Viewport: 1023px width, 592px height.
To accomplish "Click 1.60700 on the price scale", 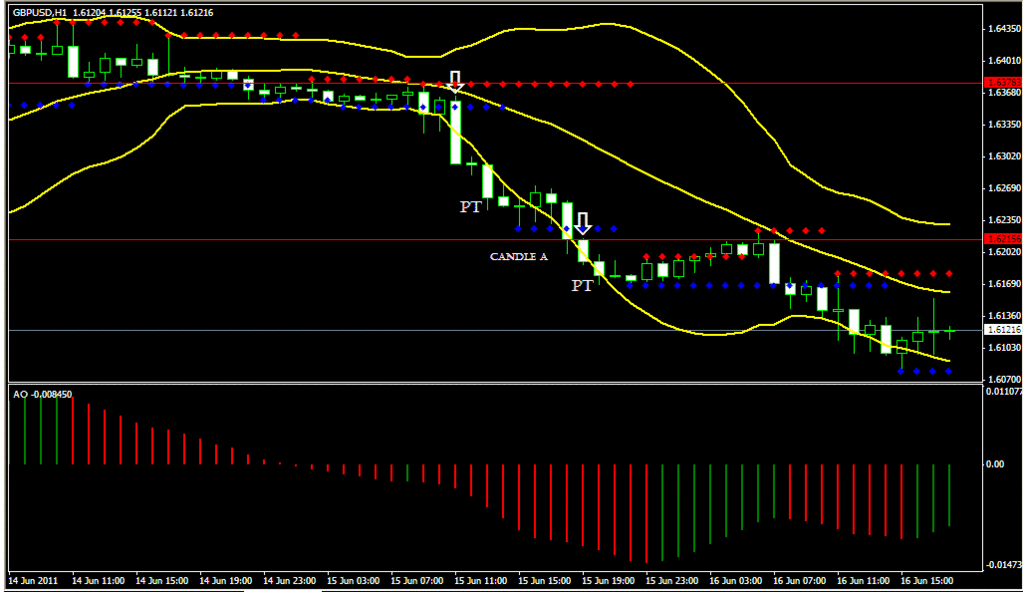I will pos(1004,379).
